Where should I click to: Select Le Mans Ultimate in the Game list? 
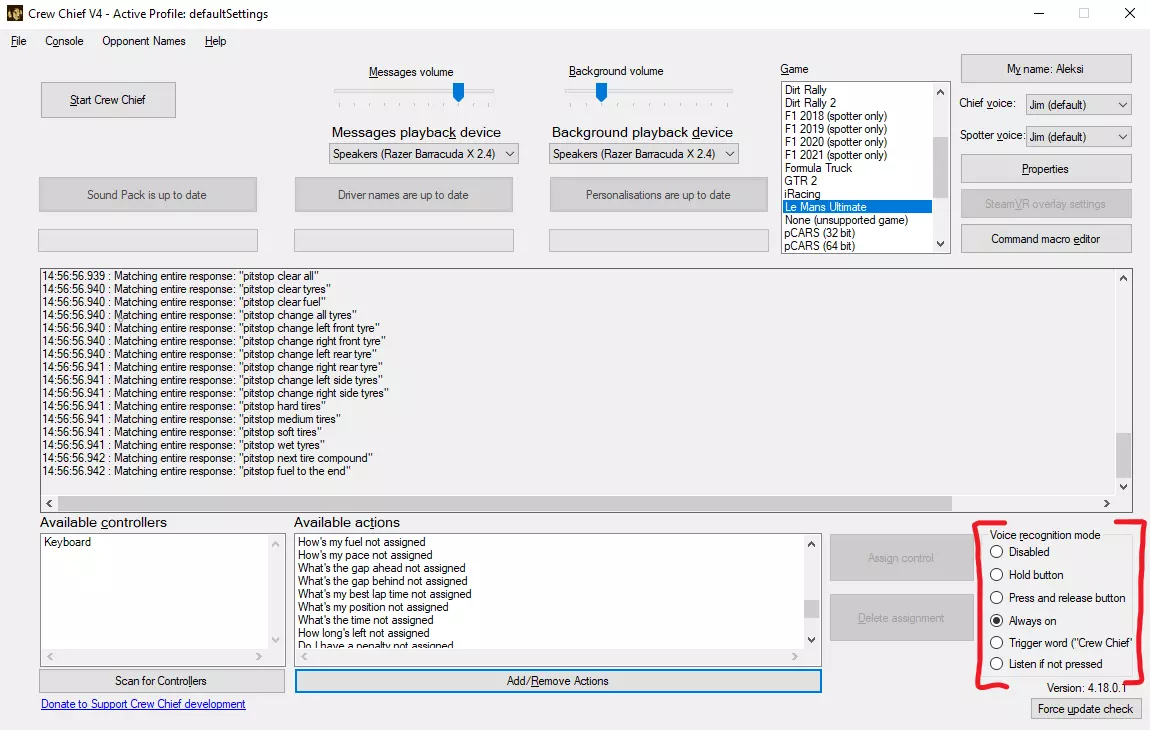coord(857,207)
